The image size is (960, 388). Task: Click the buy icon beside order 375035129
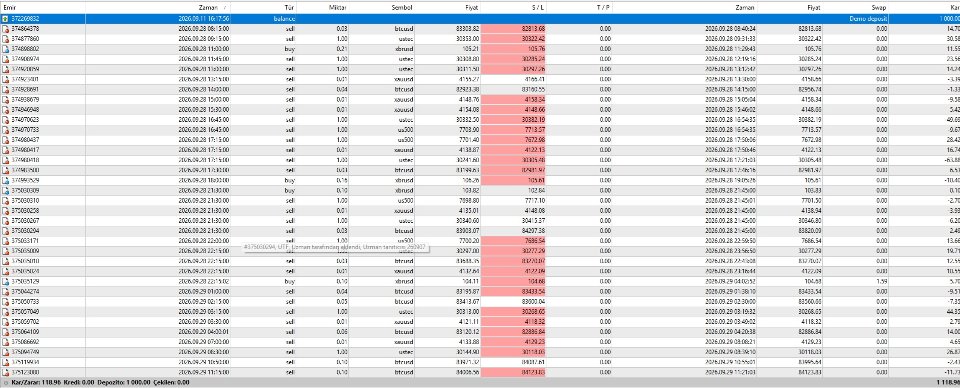pos(6,282)
